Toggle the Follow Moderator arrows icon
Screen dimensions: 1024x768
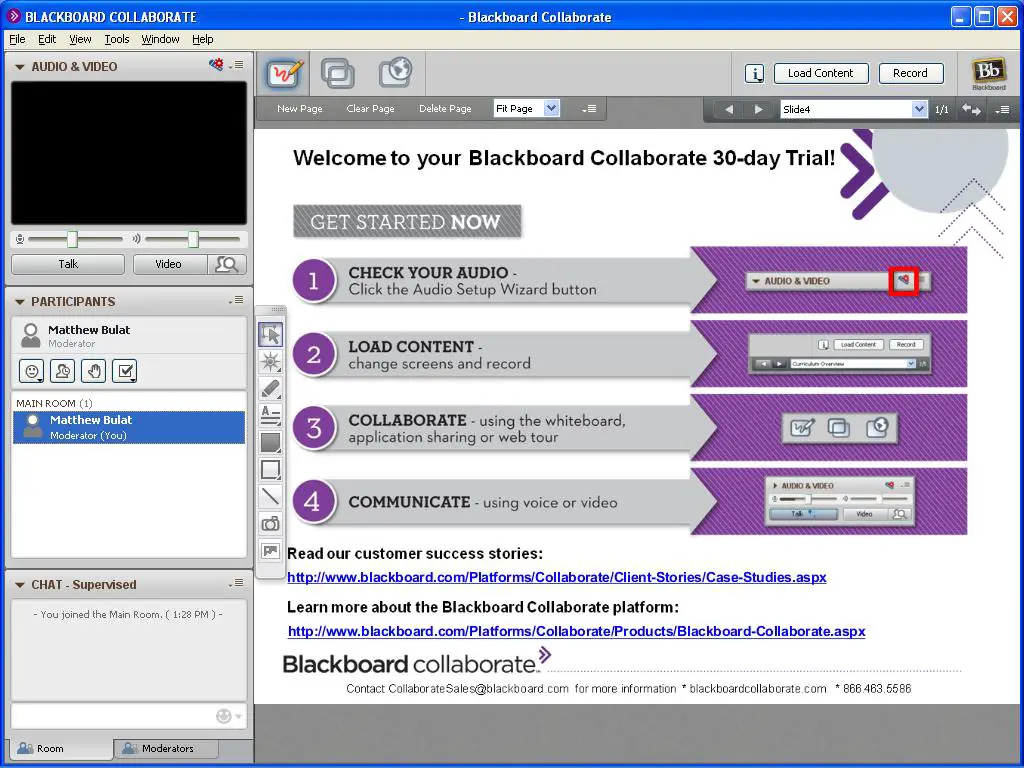pyautogui.click(x=971, y=110)
